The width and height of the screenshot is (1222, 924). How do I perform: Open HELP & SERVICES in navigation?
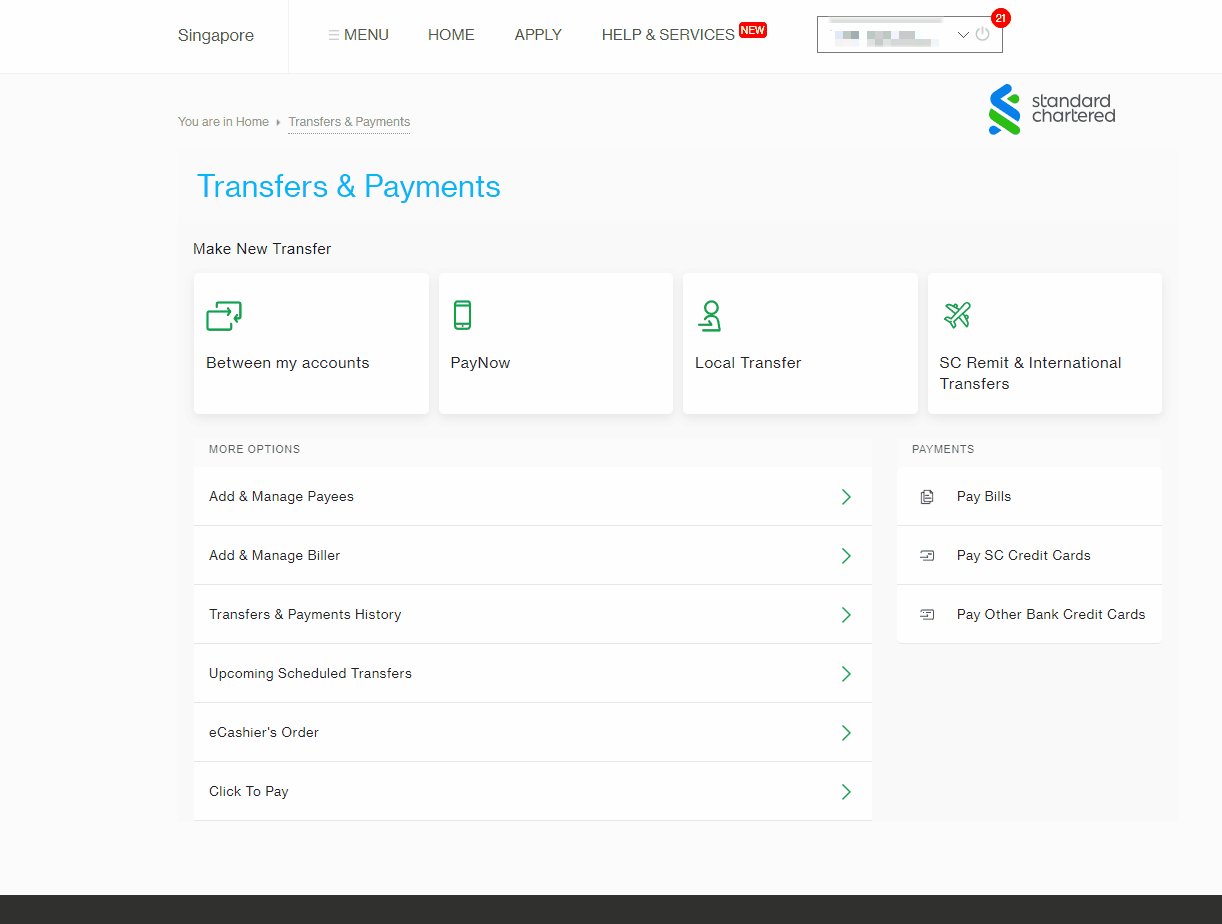click(668, 35)
